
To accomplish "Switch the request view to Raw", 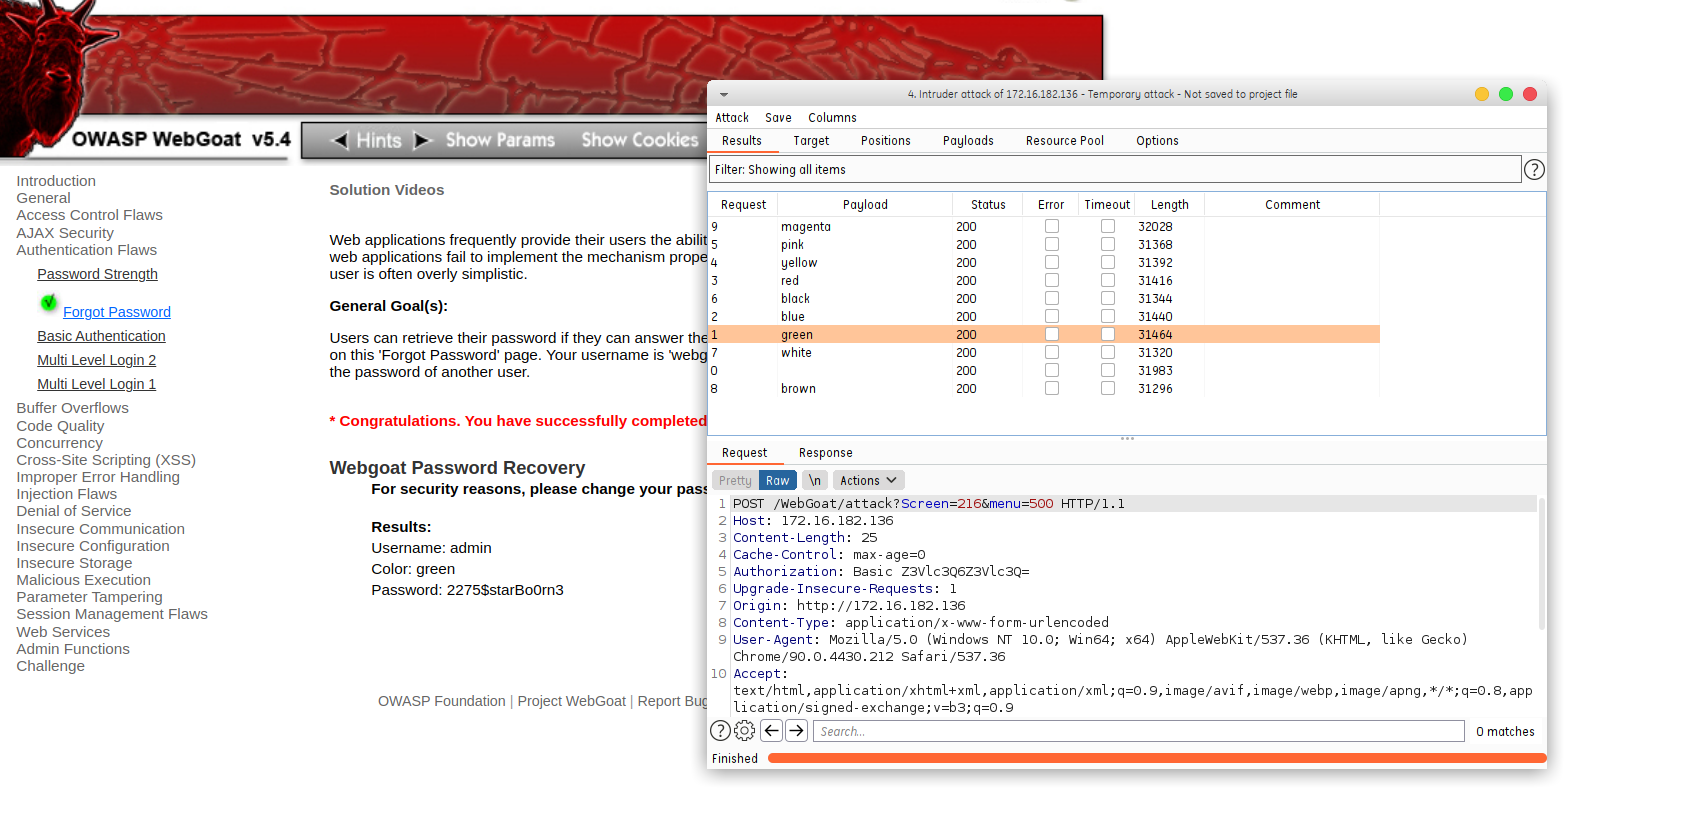I will [x=778, y=481].
